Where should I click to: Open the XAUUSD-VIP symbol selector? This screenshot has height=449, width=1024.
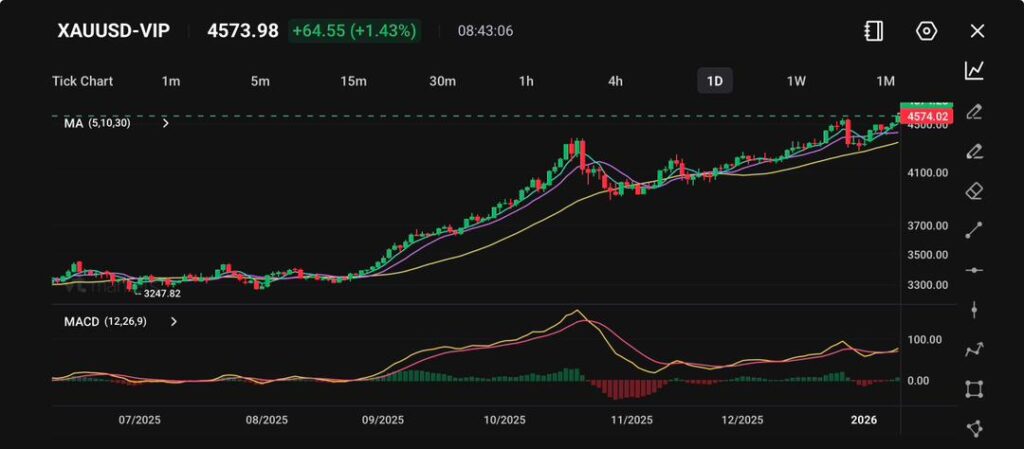pyautogui.click(x=113, y=31)
